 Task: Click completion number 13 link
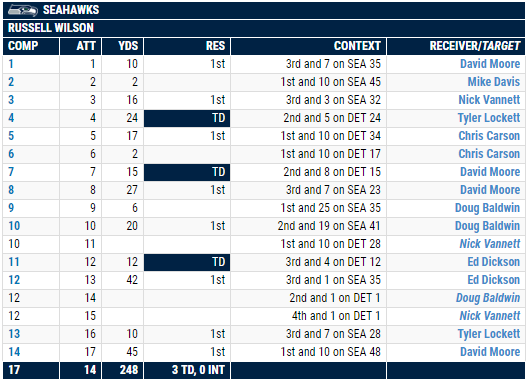click(x=14, y=334)
